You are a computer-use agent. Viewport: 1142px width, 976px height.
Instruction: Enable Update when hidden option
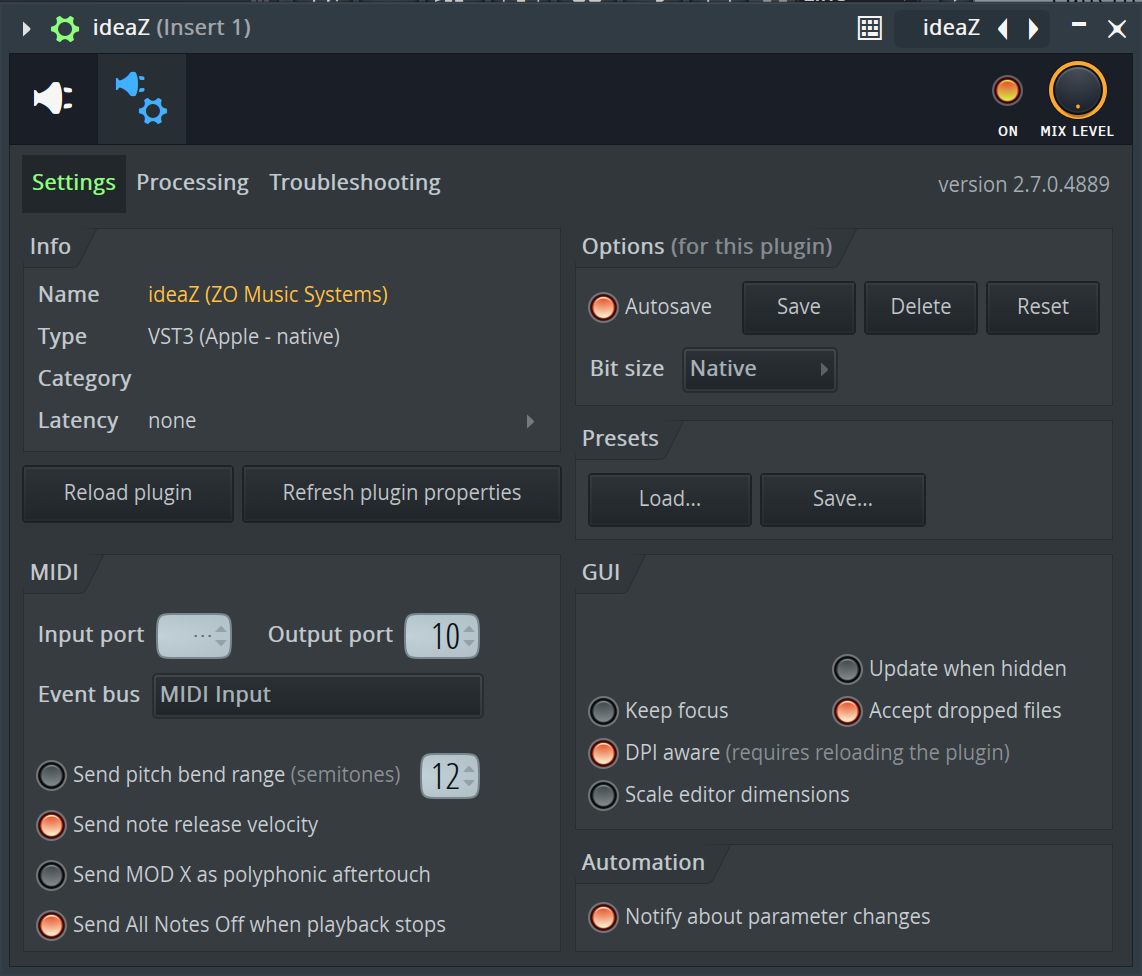coord(847,669)
